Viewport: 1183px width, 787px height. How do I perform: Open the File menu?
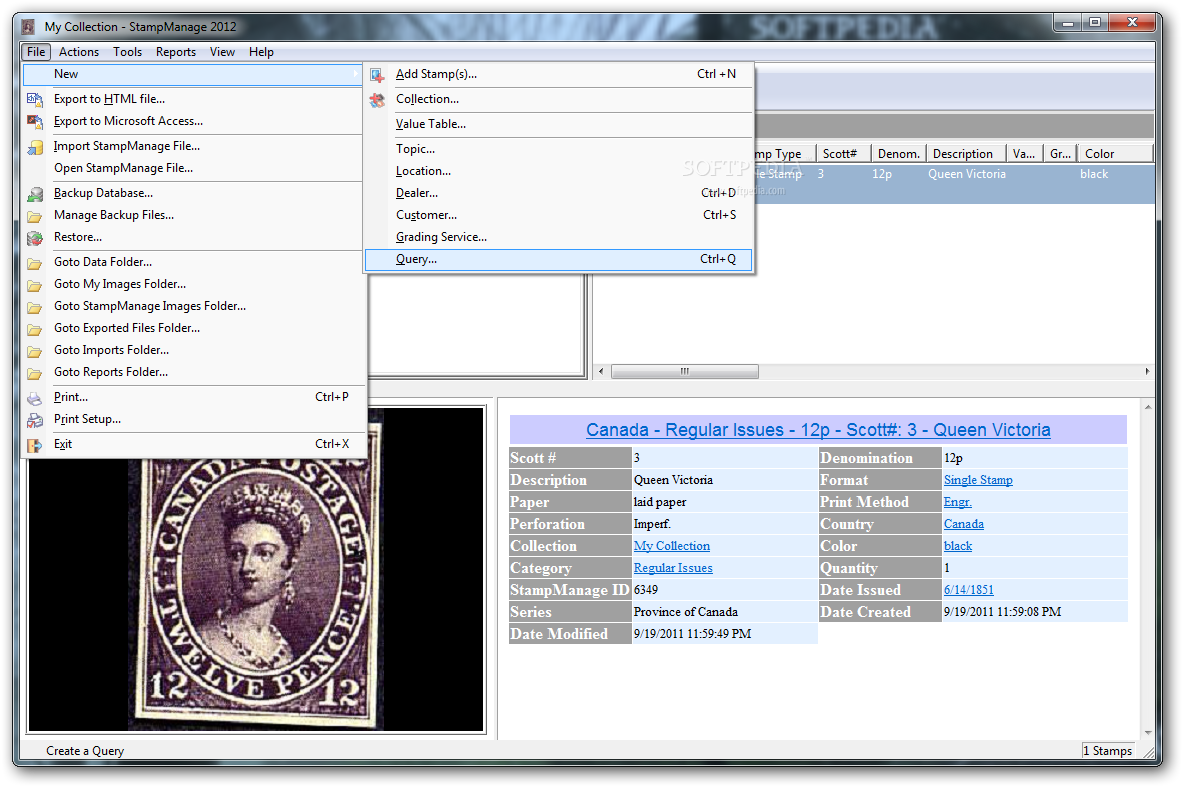pyautogui.click(x=36, y=51)
